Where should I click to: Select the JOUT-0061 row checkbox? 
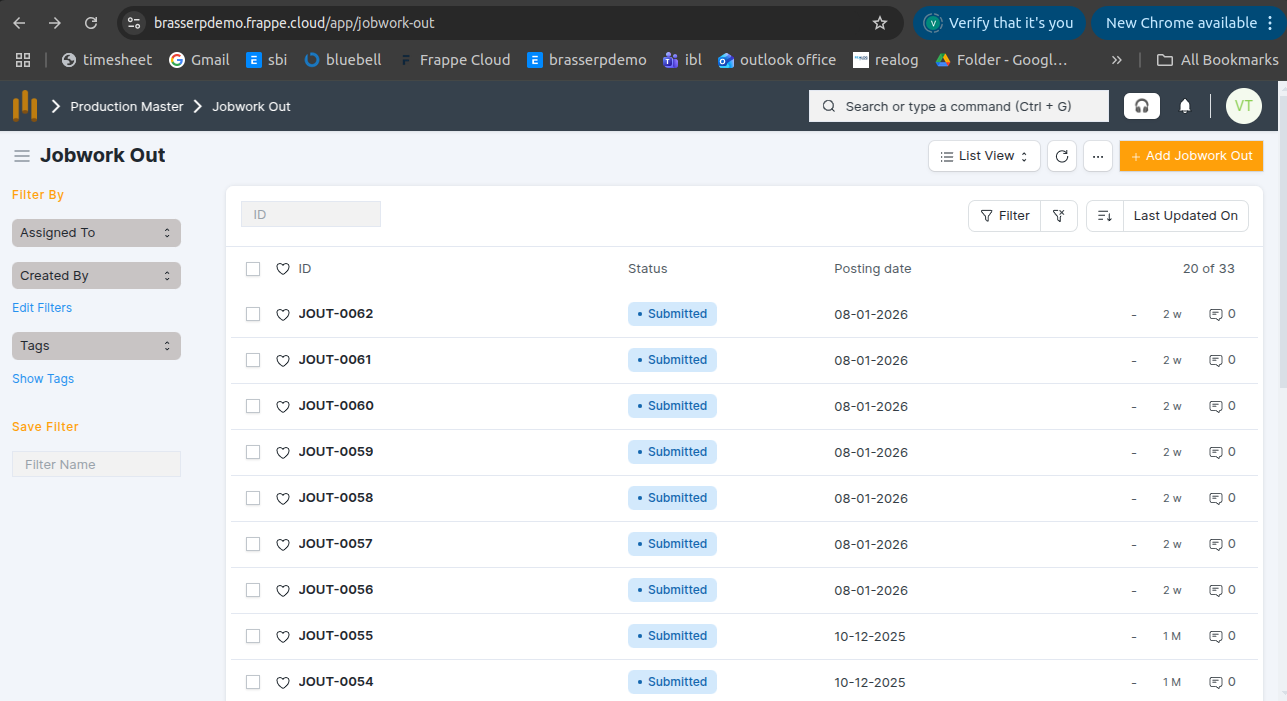[x=253, y=360]
